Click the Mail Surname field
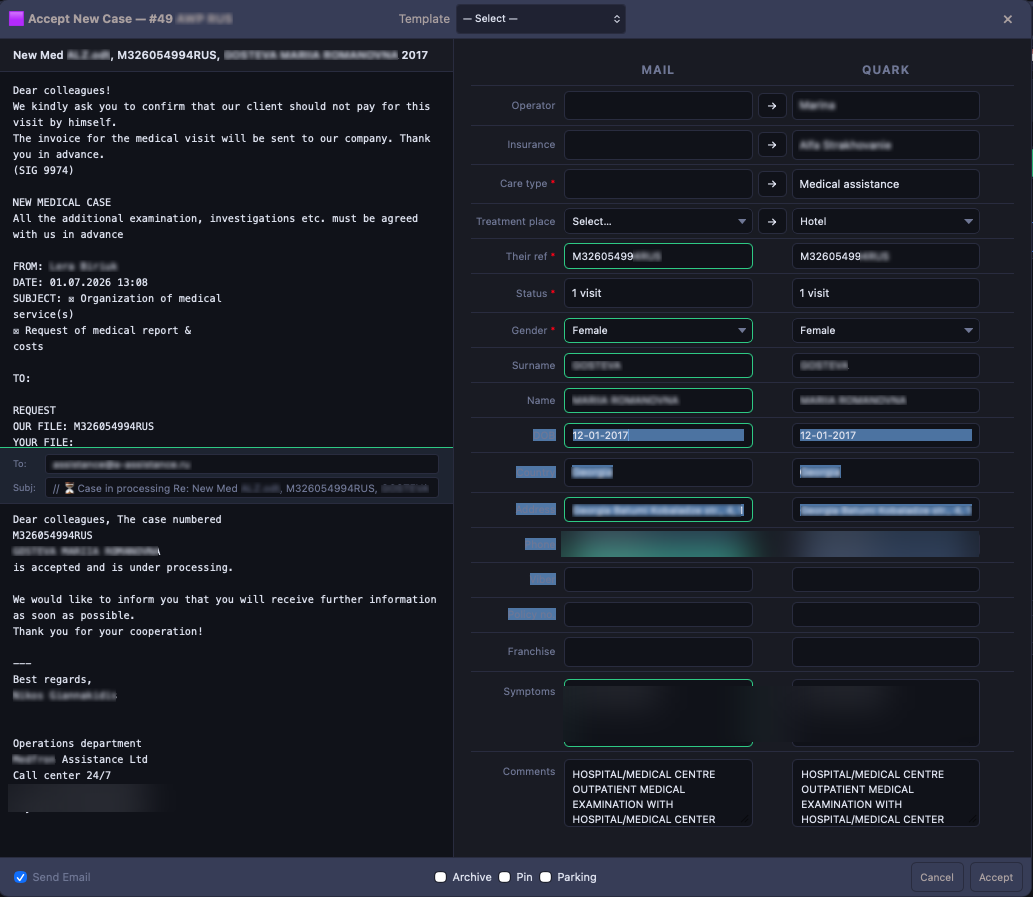This screenshot has height=897, width=1033. click(x=658, y=366)
